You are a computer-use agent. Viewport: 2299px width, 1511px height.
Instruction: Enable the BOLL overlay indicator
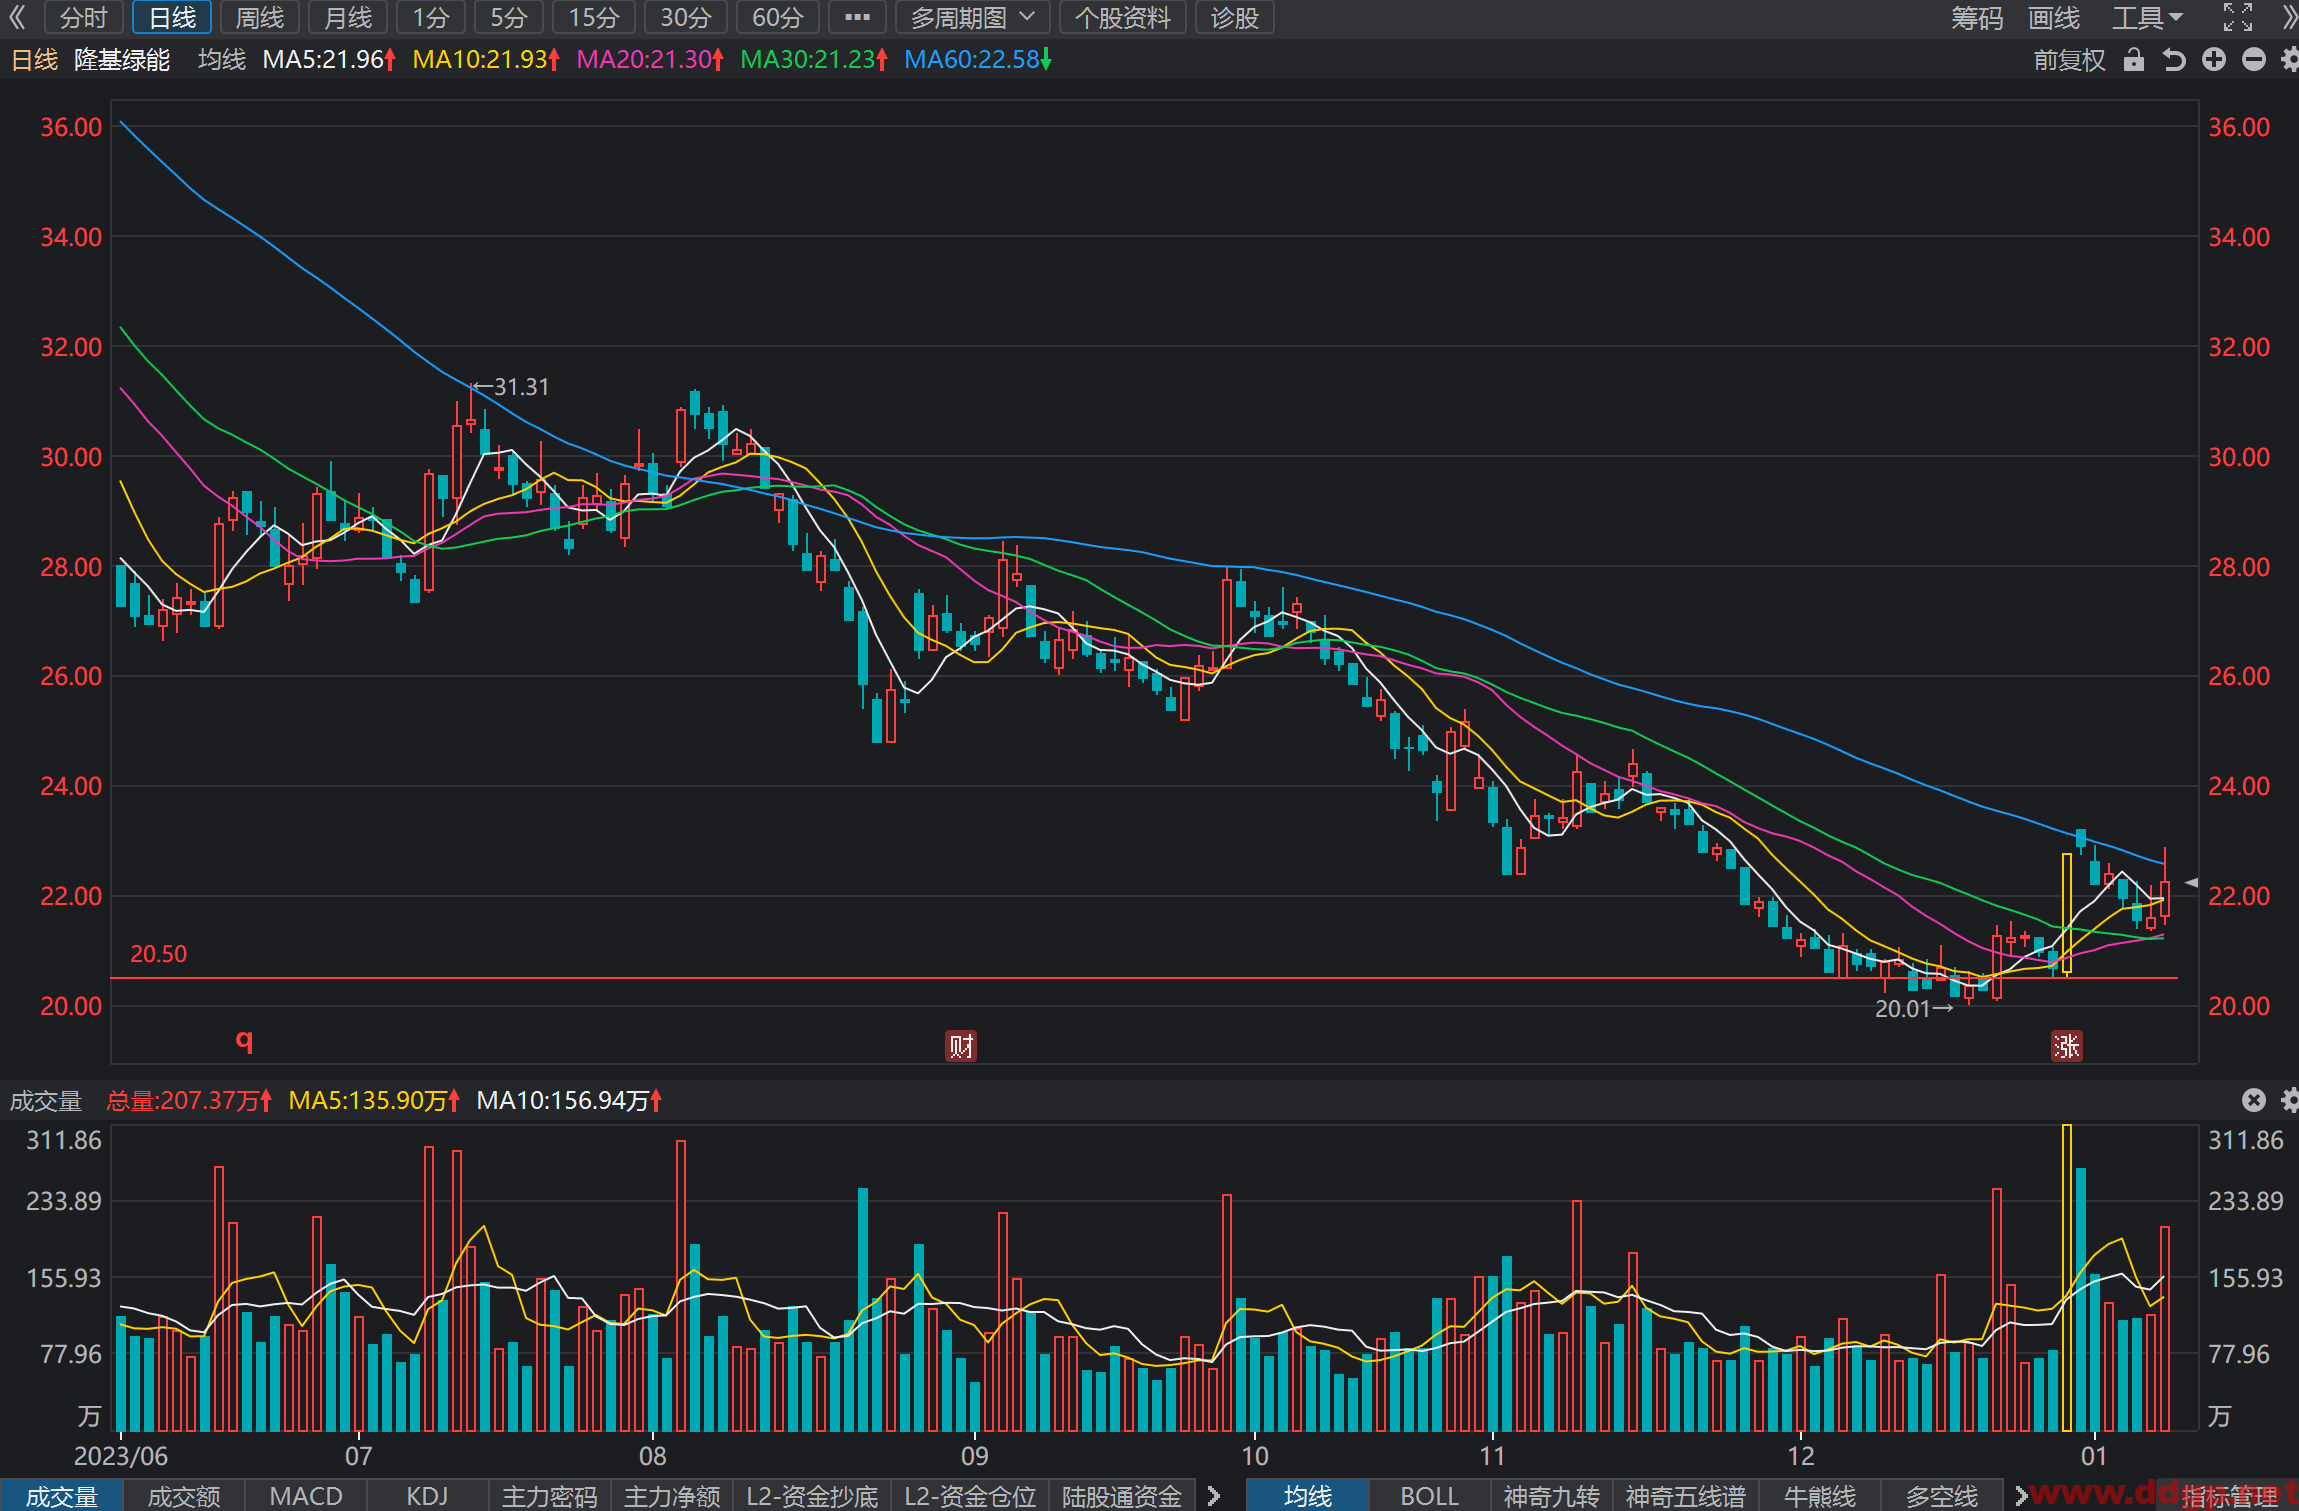1429,1496
